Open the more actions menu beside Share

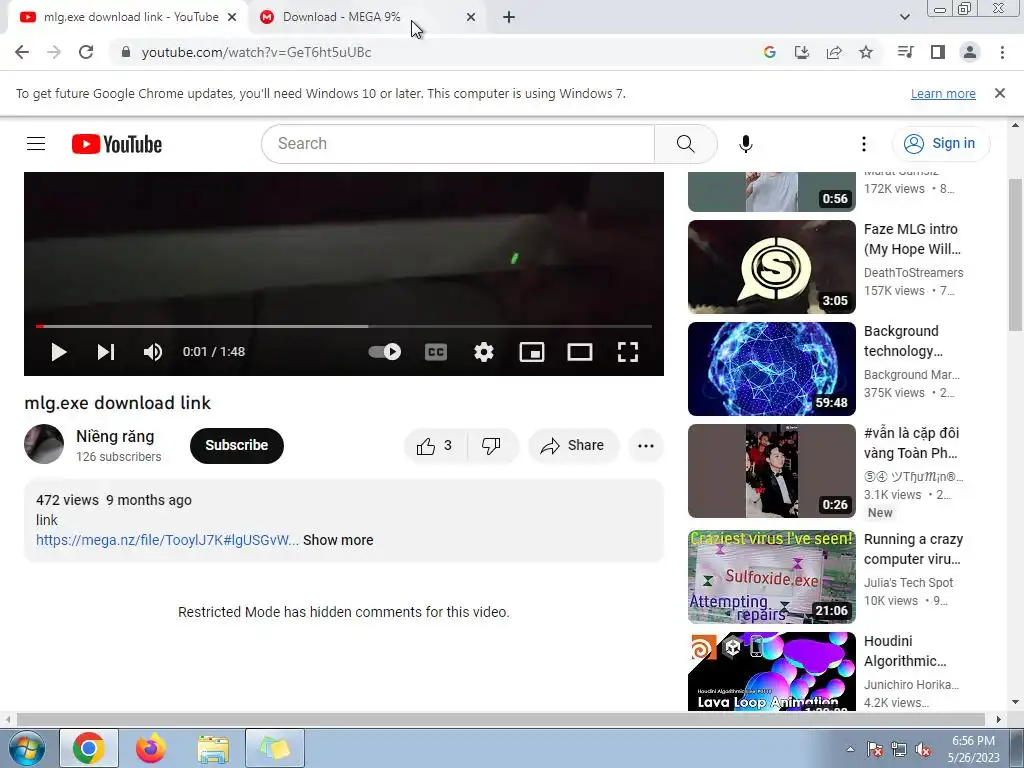coord(646,446)
